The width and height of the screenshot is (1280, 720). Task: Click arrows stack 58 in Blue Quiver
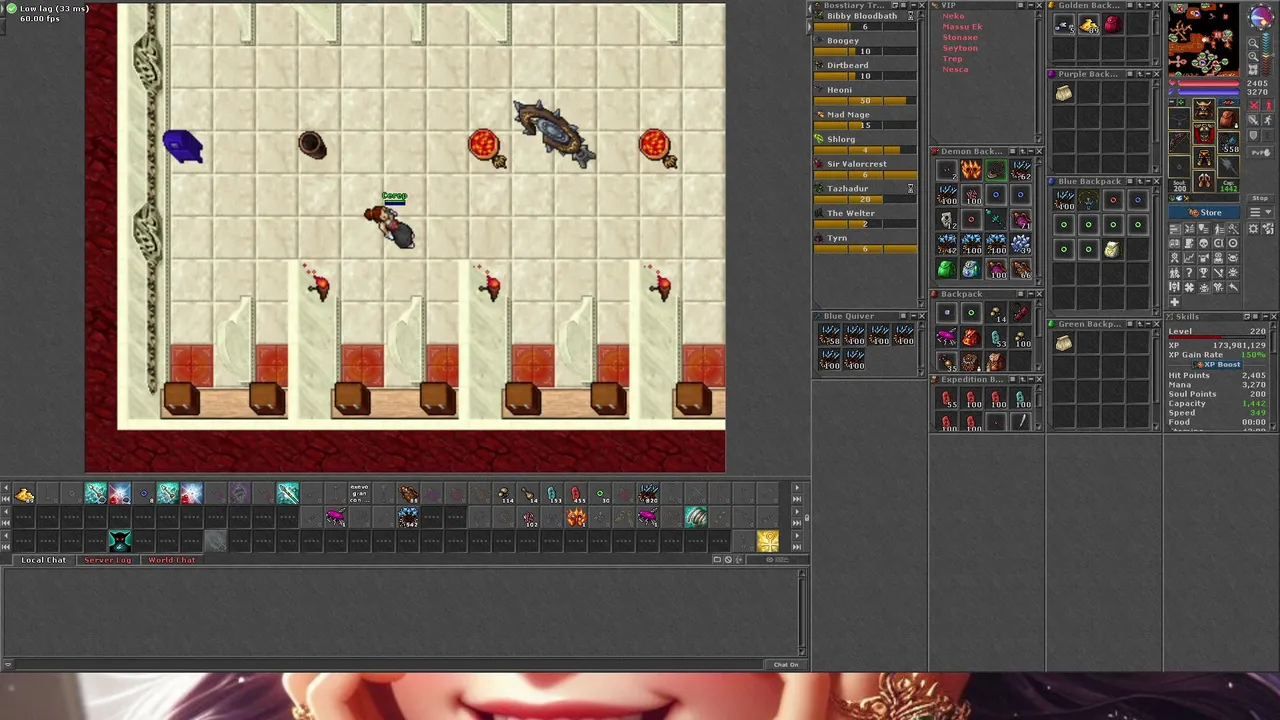(x=829, y=334)
